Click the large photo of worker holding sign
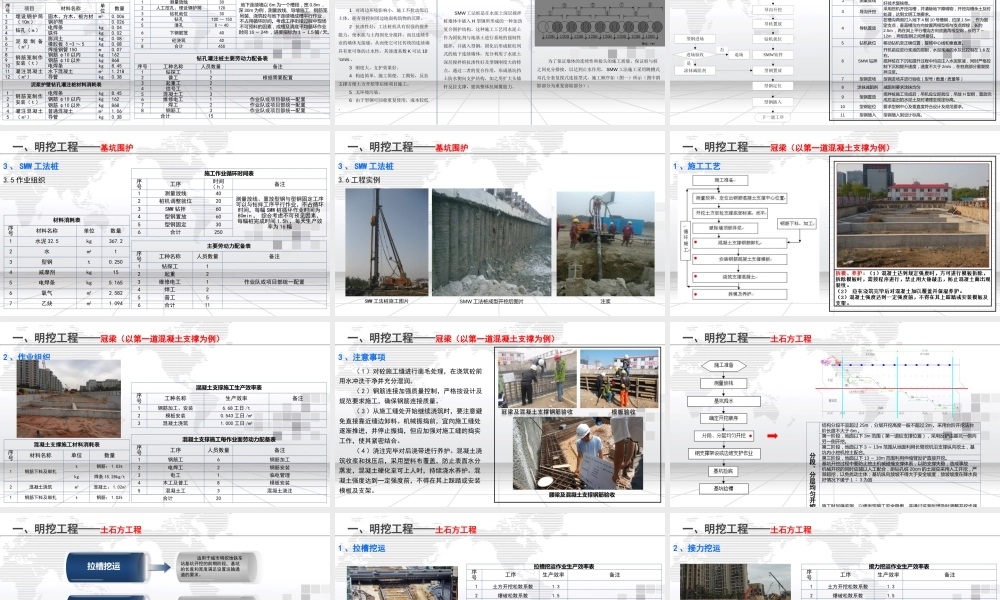 pyautogui.click(x=577, y=453)
